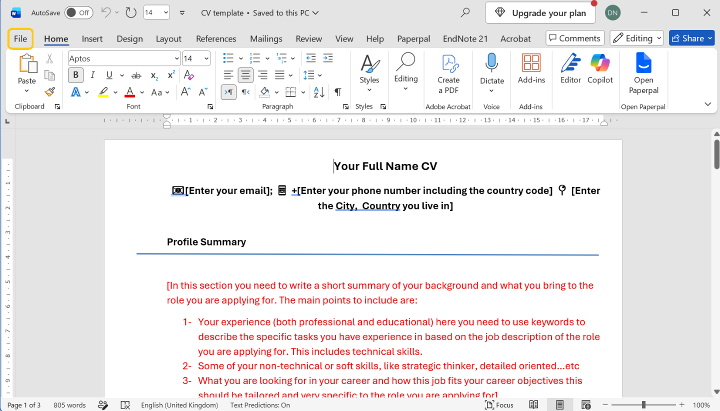Select the Format Painter brush
Image resolution: width=720 pixels, height=411 pixels.
[50, 92]
